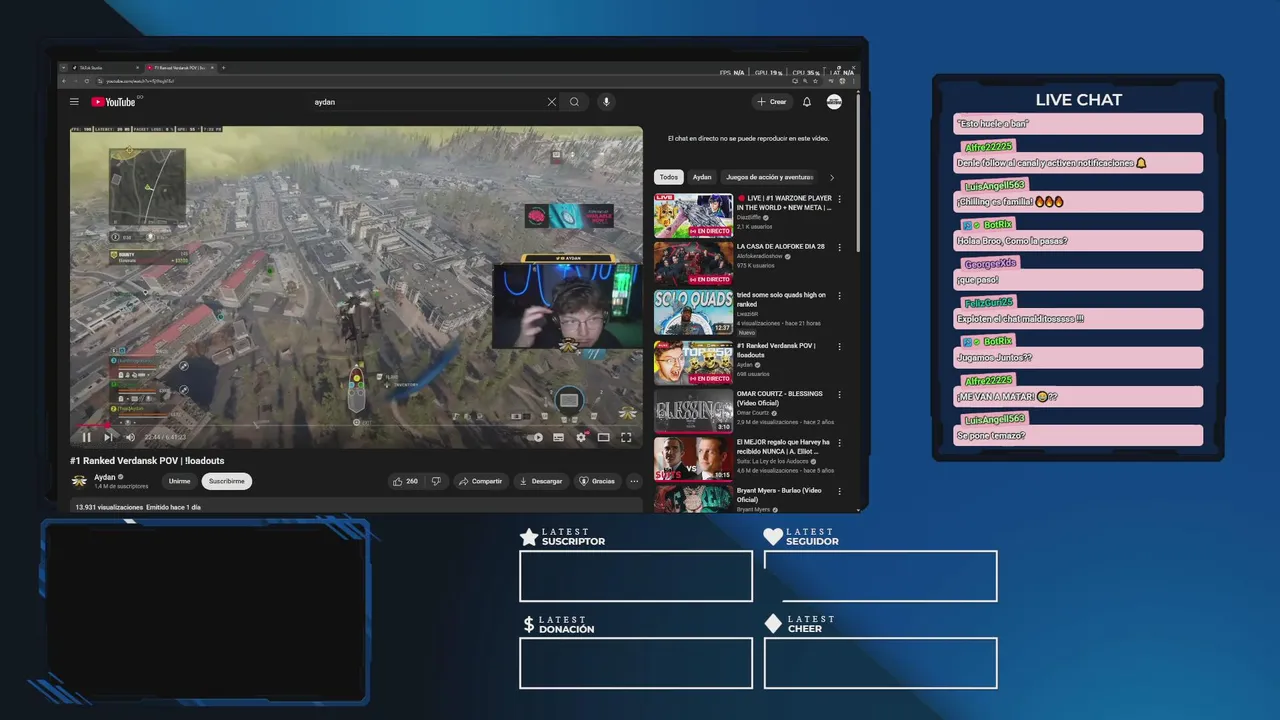Click the browser address bar URL

coord(141,80)
